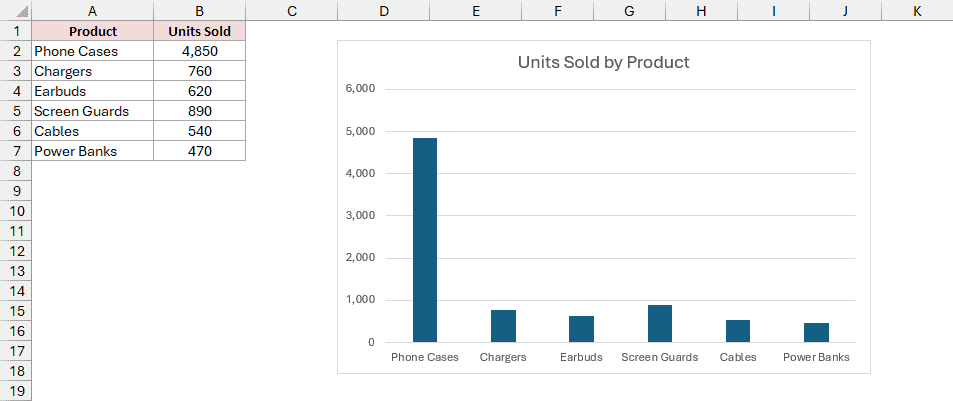Click the Chargers bar in the chart
The width and height of the screenshot is (953, 401).
coord(503,326)
